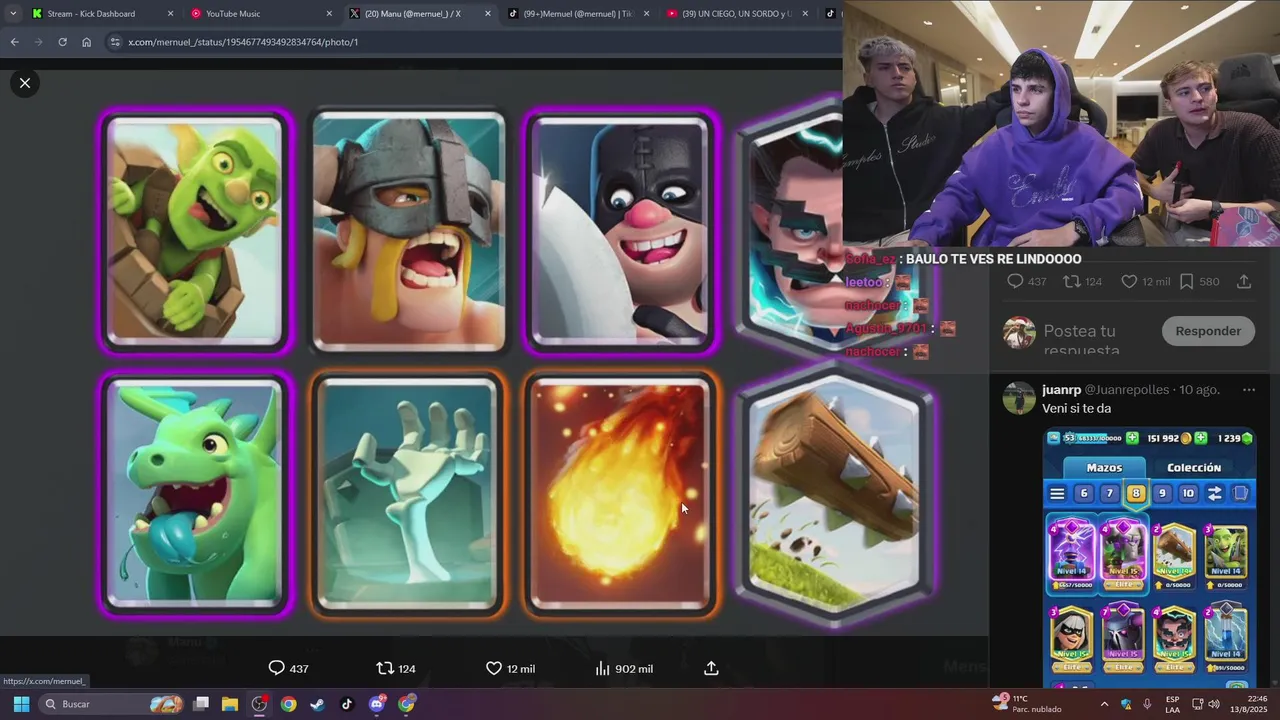Close the Mernuel TikTok tab
Image resolution: width=1280 pixels, height=720 pixels.
[646, 14]
